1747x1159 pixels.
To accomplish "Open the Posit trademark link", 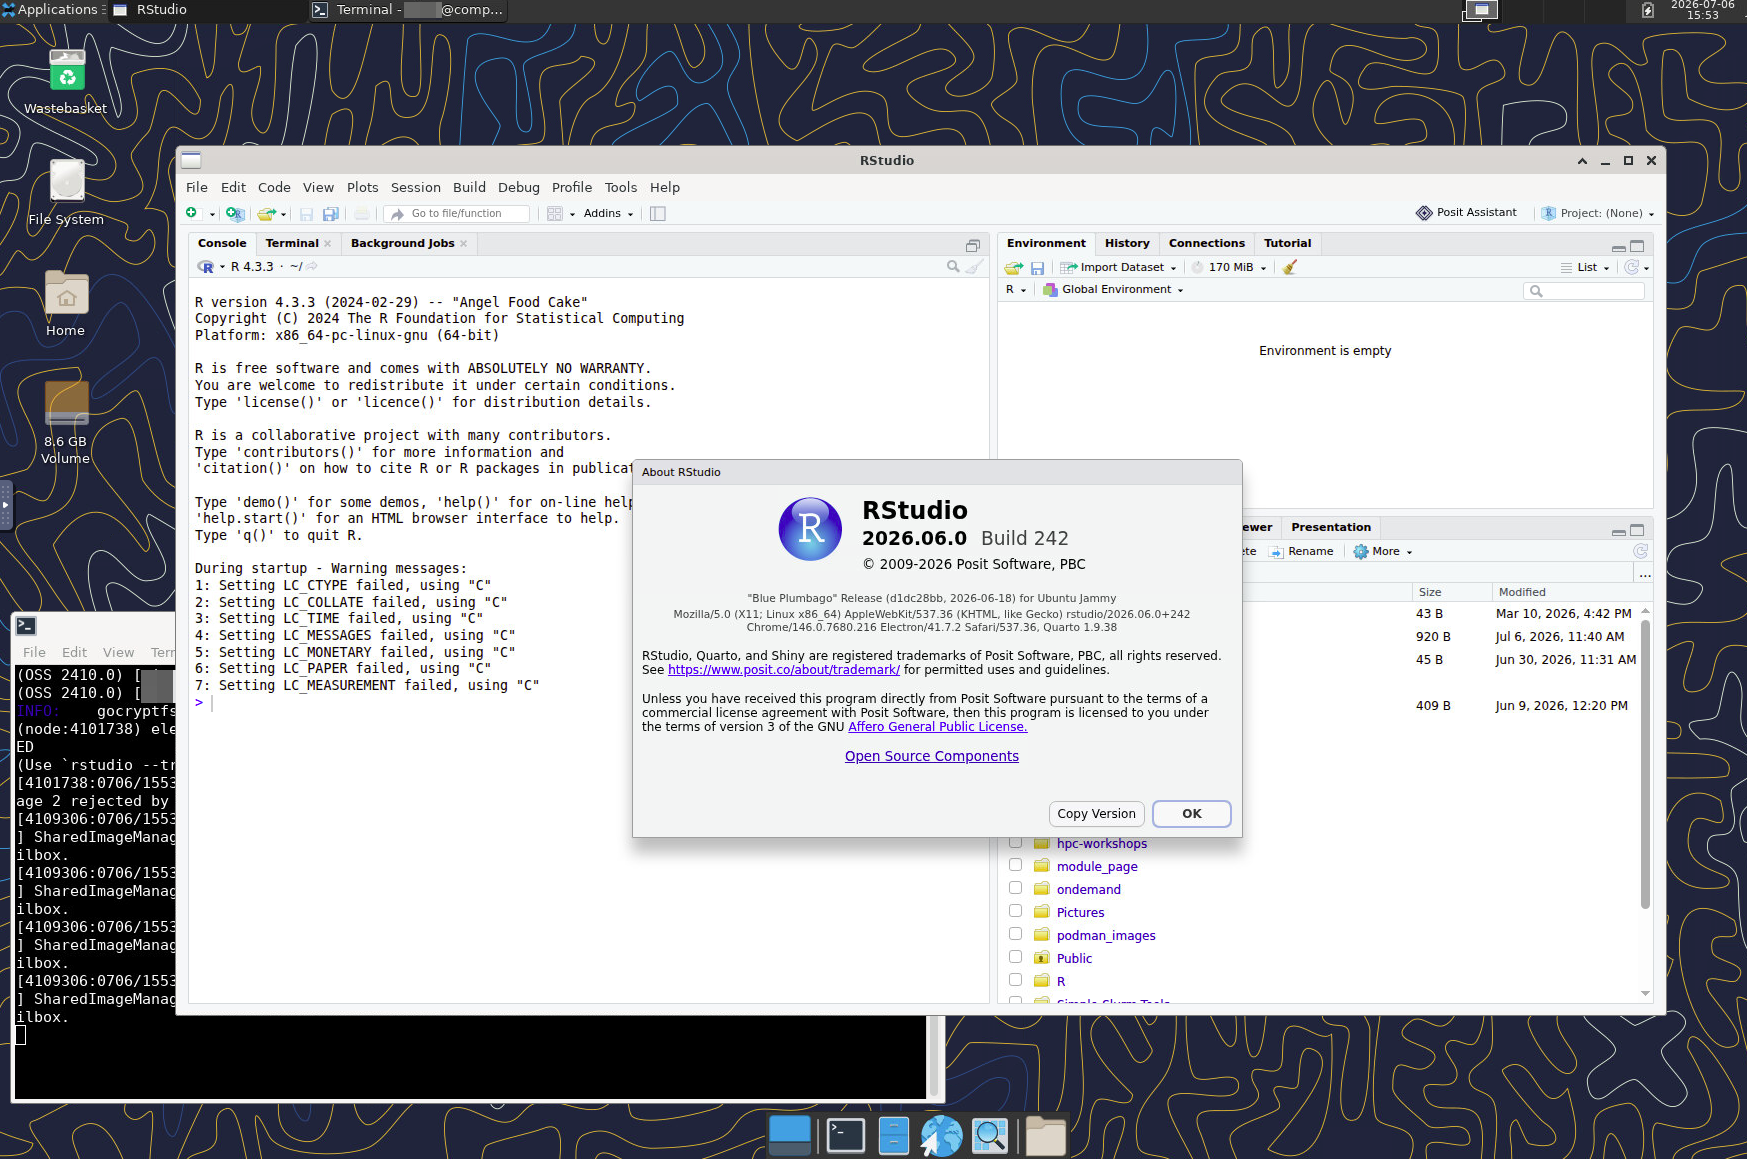I will coord(784,670).
